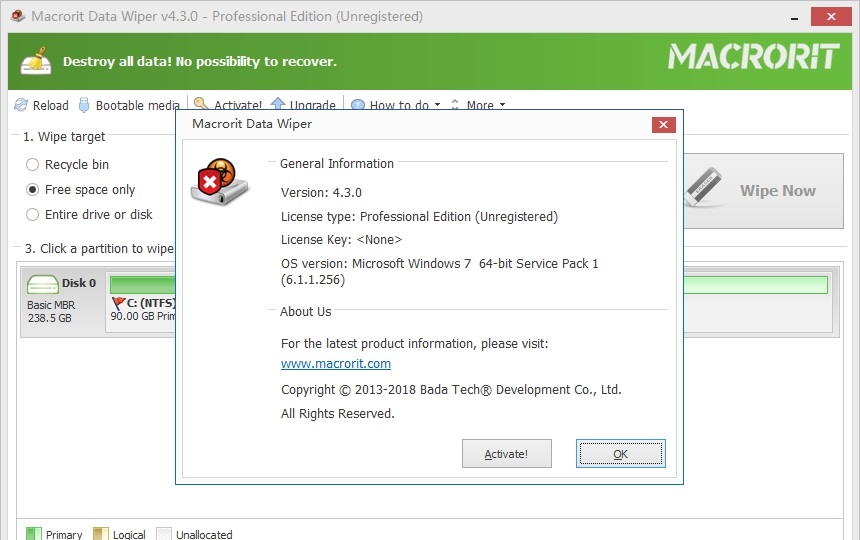Click the Copyright 2013-2018 Bada Tech line

click(x=451, y=390)
